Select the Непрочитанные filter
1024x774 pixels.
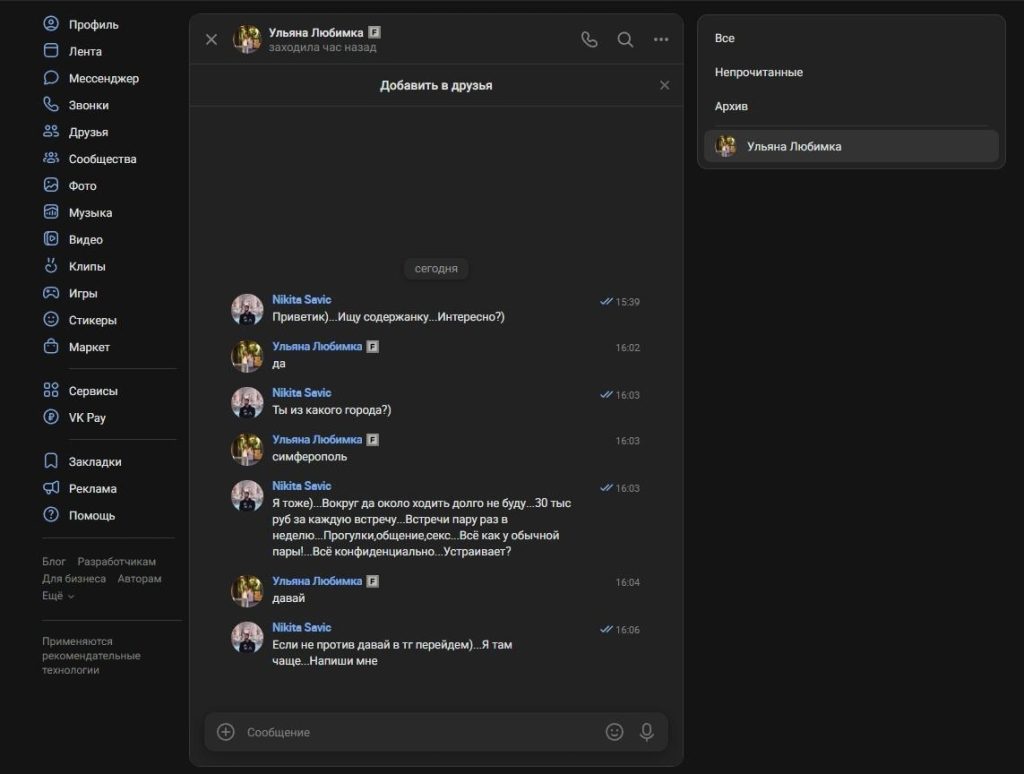(759, 72)
